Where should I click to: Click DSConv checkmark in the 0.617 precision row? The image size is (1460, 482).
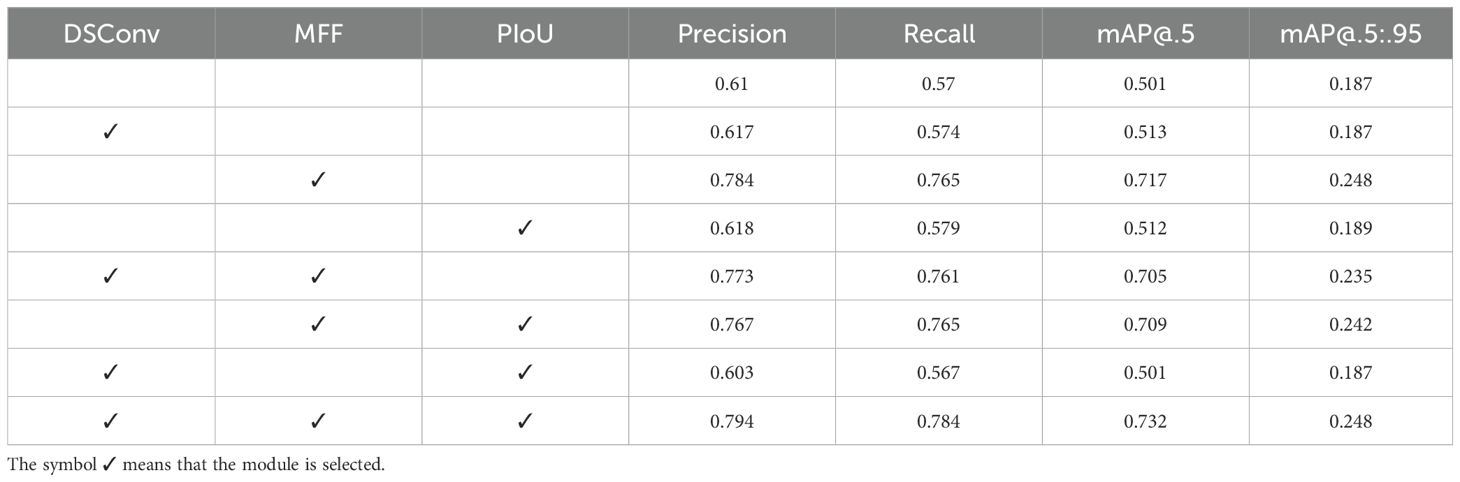[111, 132]
